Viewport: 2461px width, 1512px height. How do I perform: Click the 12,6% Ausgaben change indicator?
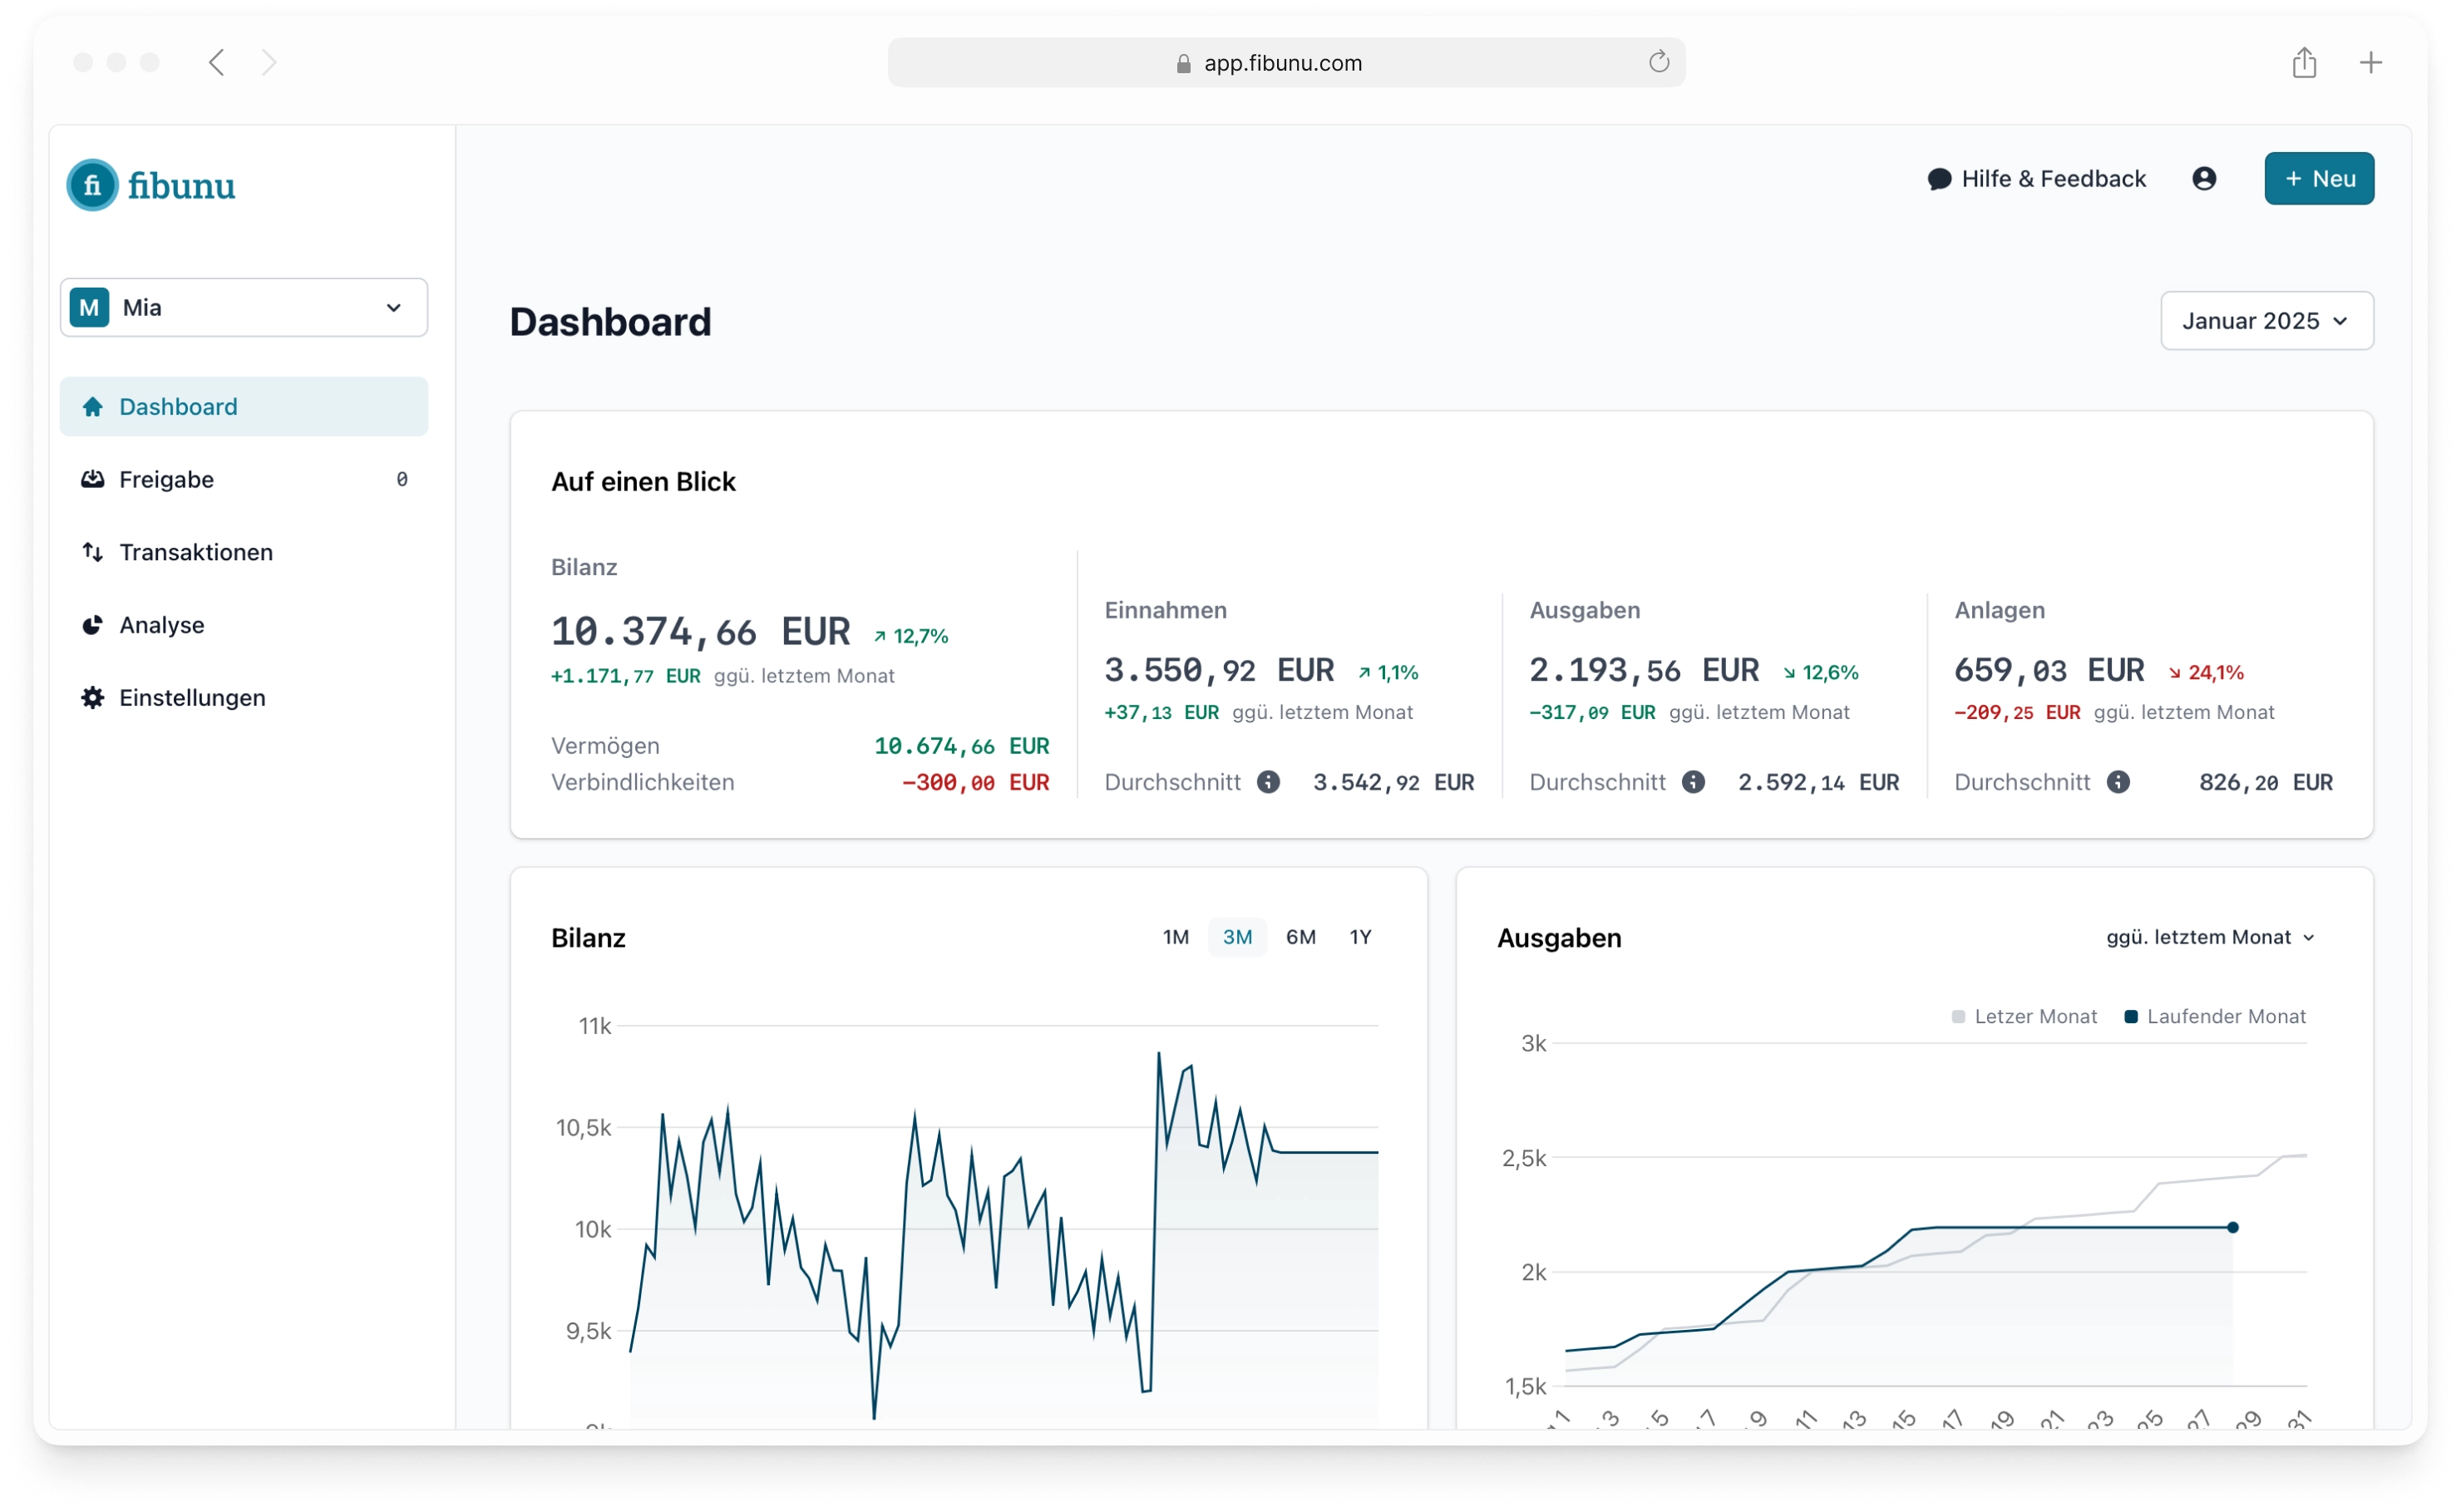[x=1821, y=673]
